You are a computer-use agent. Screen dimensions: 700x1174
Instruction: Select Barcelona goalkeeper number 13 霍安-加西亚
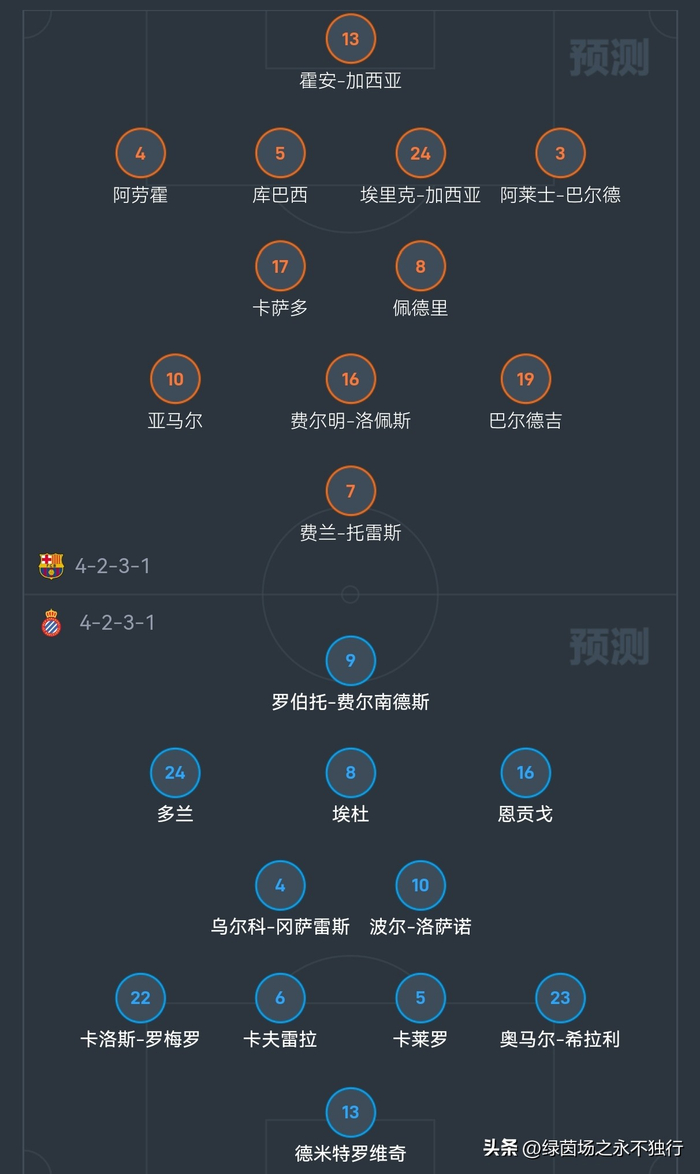(x=350, y=39)
